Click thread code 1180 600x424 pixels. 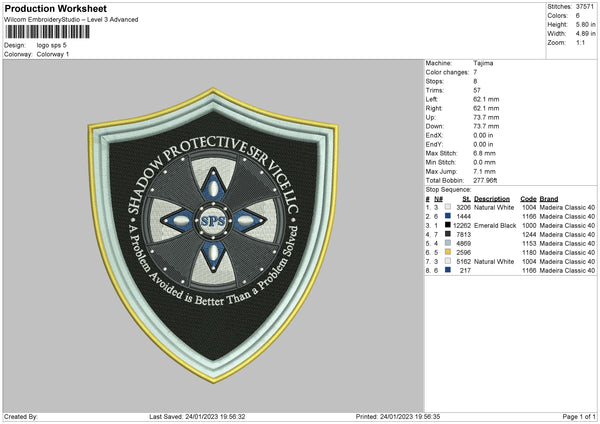529,253
